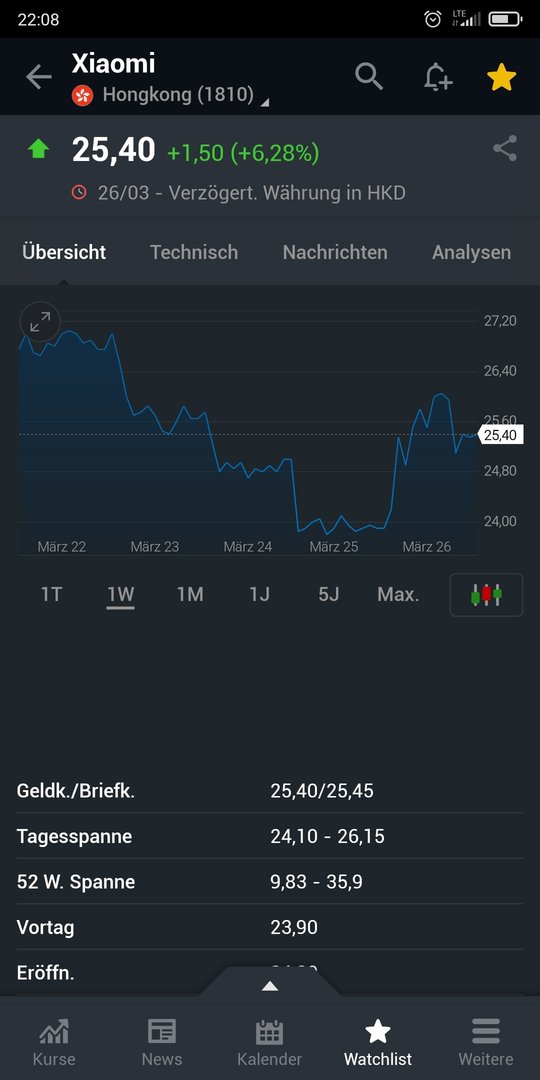Open Kurse in bottom navigation

tap(54, 1041)
